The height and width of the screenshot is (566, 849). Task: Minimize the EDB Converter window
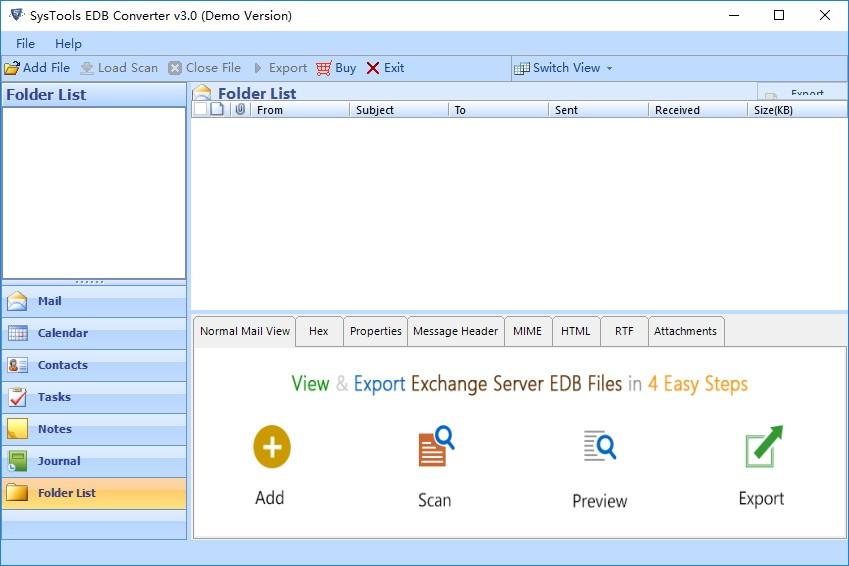coord(734,15)
